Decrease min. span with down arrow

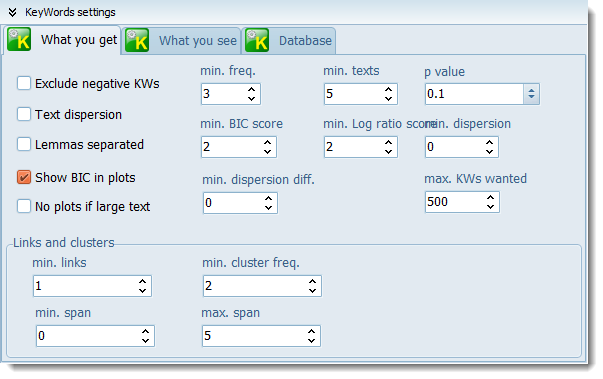[x=145, y=341]
